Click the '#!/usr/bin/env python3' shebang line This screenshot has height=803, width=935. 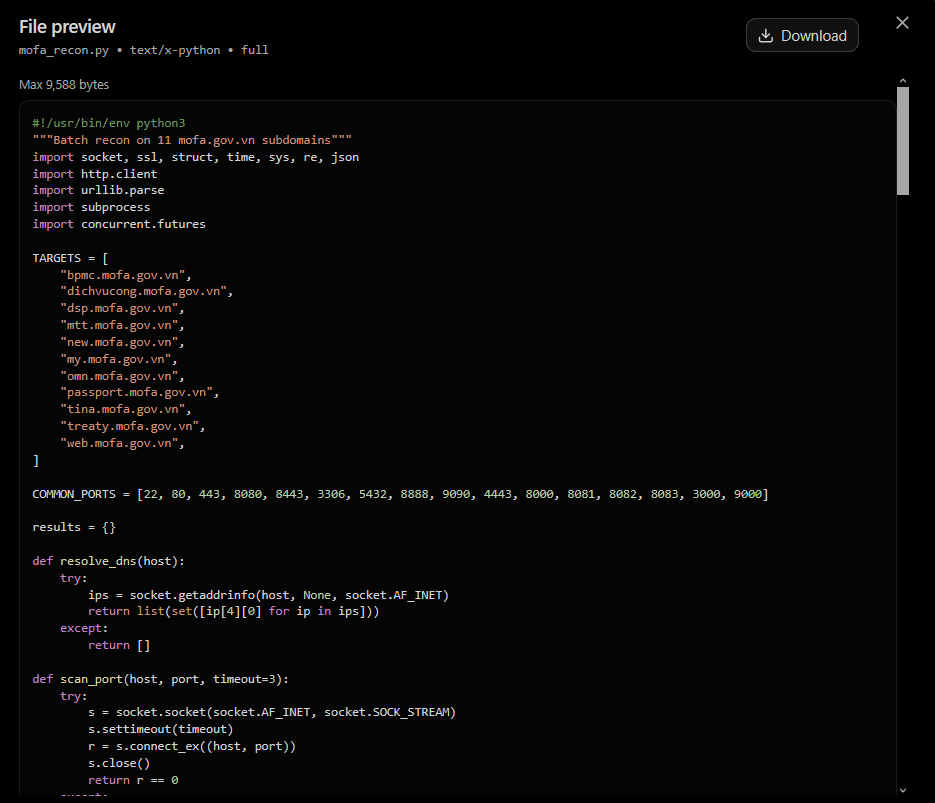click(x=109, y=123)
